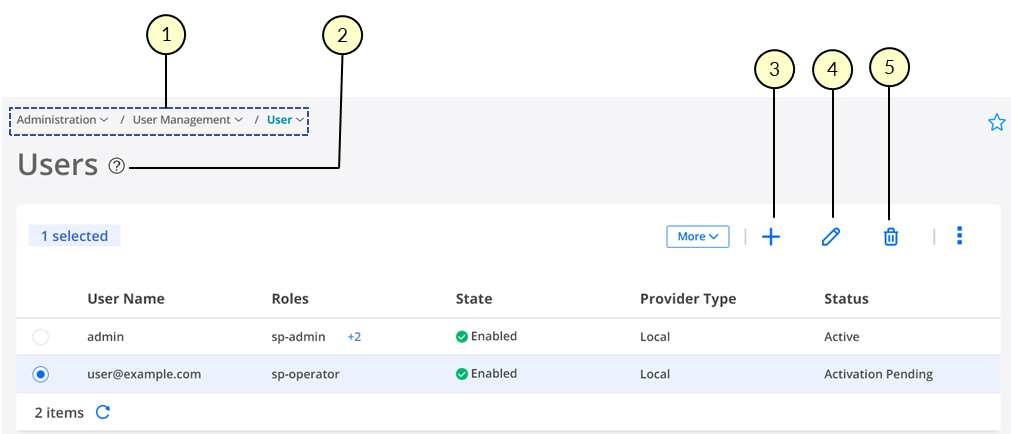This screenshot has height=434, width=1011.
Task: Open the vertical three-dot options menu
Action: 960,236
